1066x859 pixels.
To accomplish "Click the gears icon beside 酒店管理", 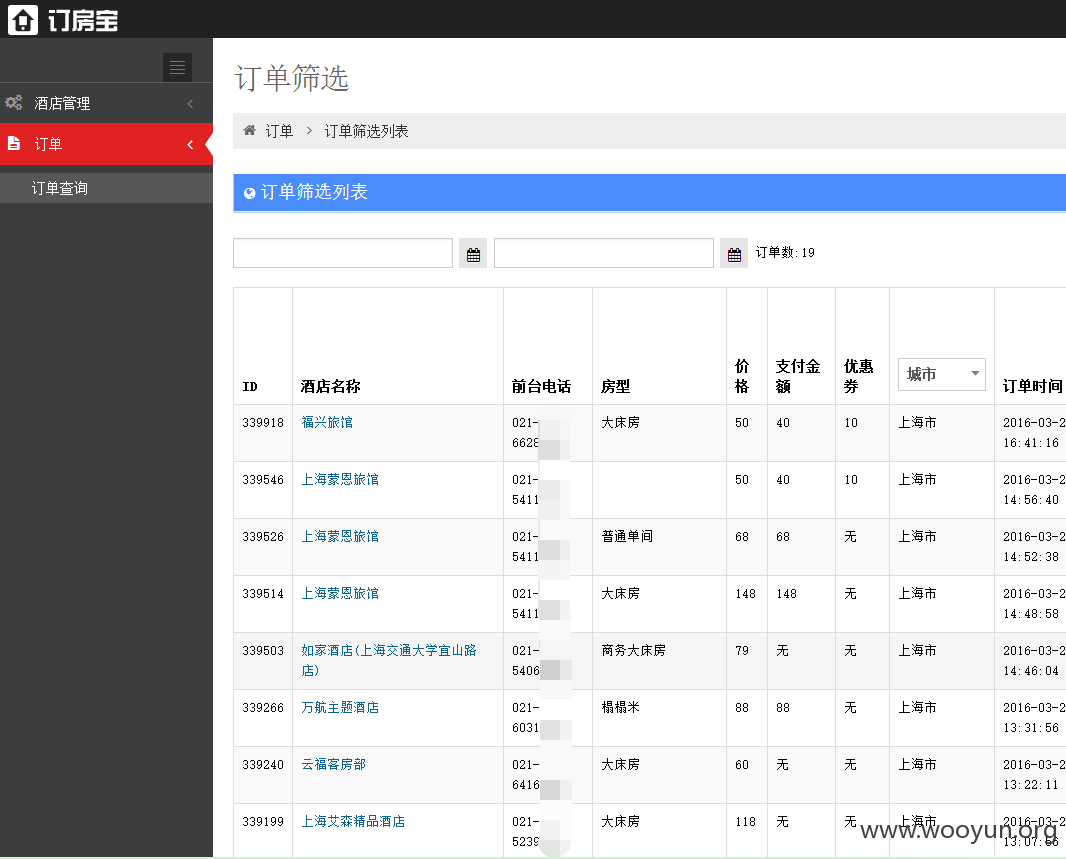I will [14, 103].
